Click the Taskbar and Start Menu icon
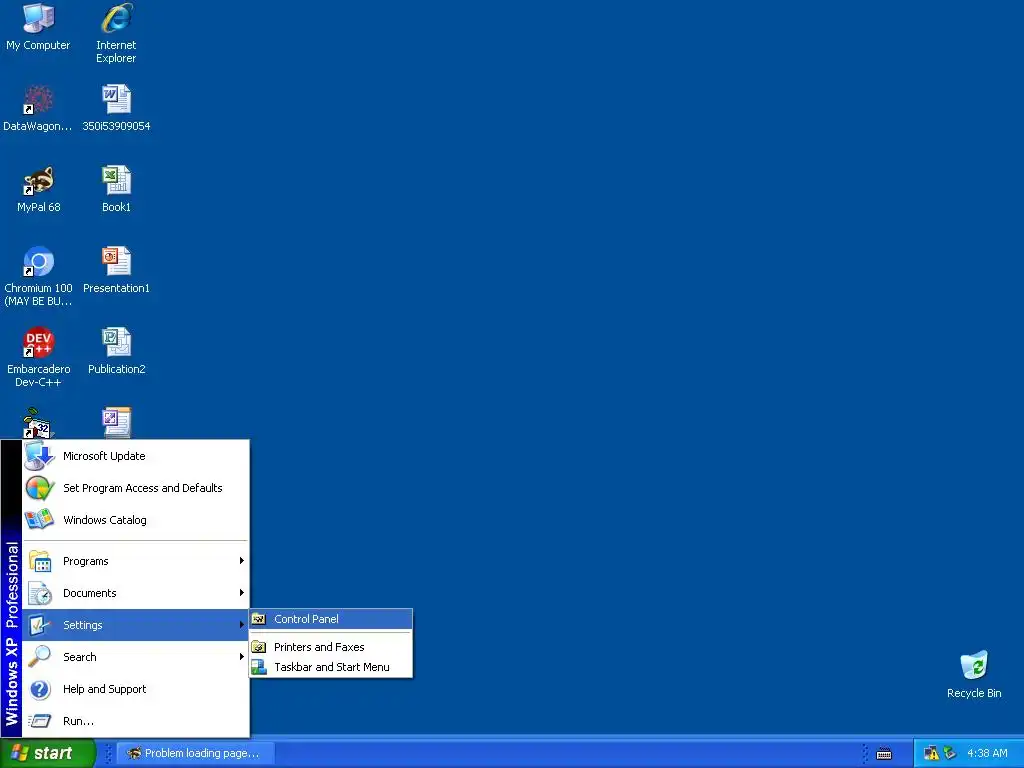1024x768 pixels. (259, 667)
